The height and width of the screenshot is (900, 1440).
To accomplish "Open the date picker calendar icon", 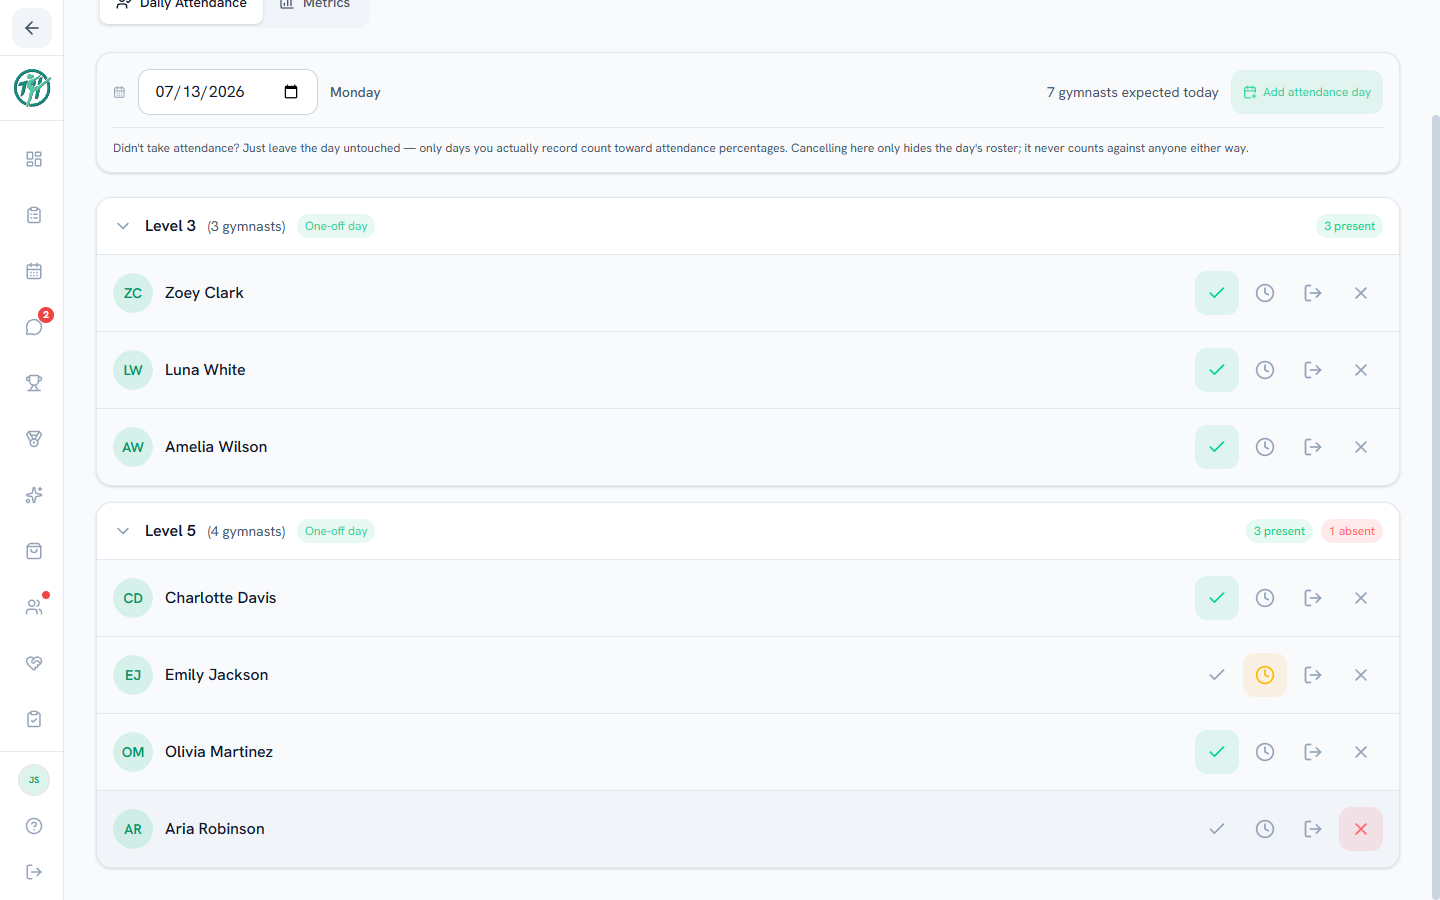I will 291,92.
